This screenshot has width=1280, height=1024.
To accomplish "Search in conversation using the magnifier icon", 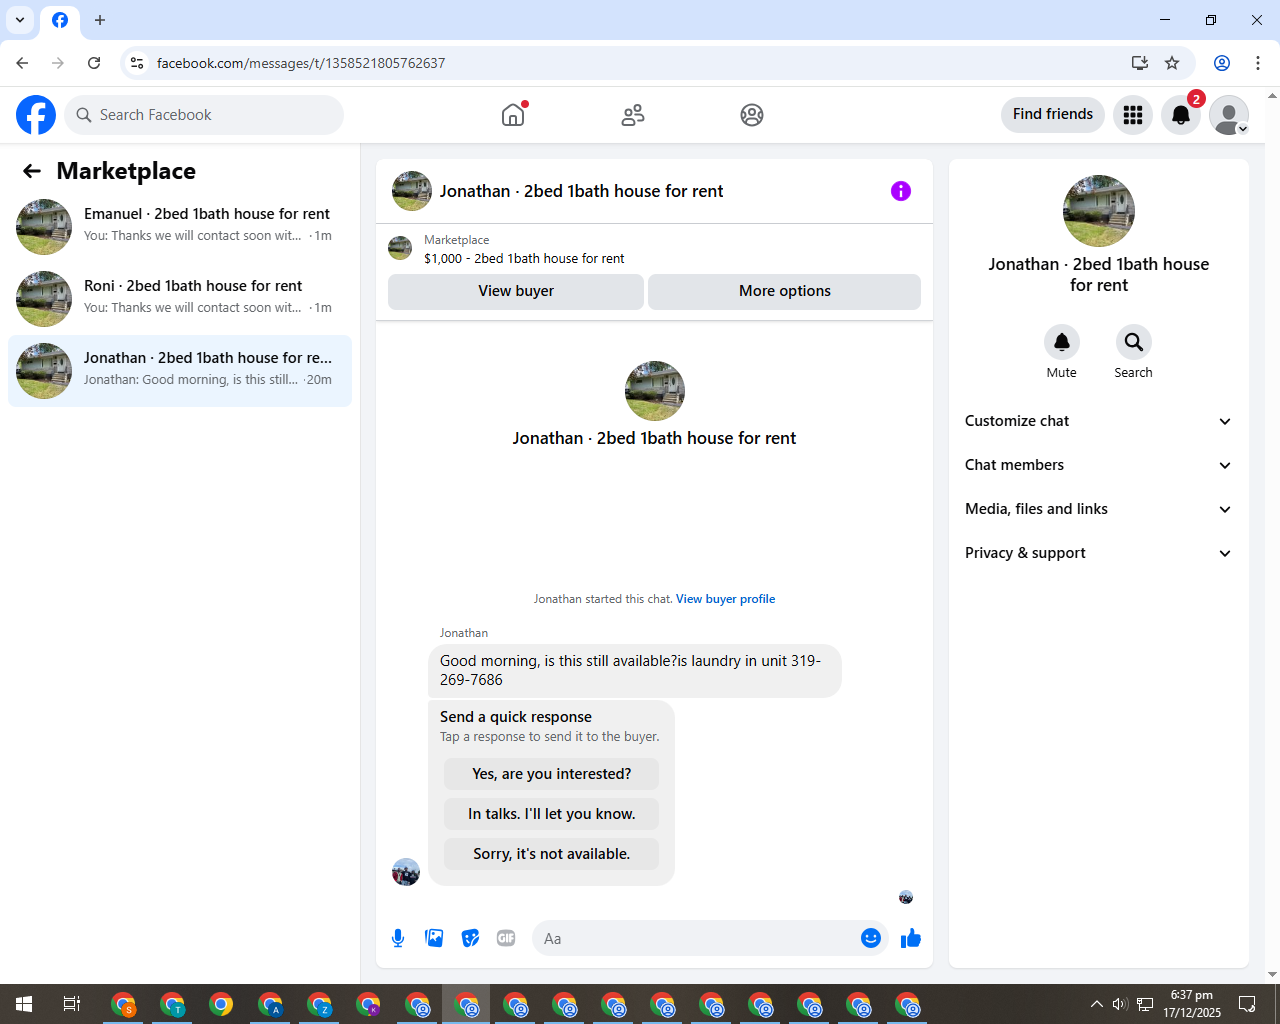I will (1134, 342).
